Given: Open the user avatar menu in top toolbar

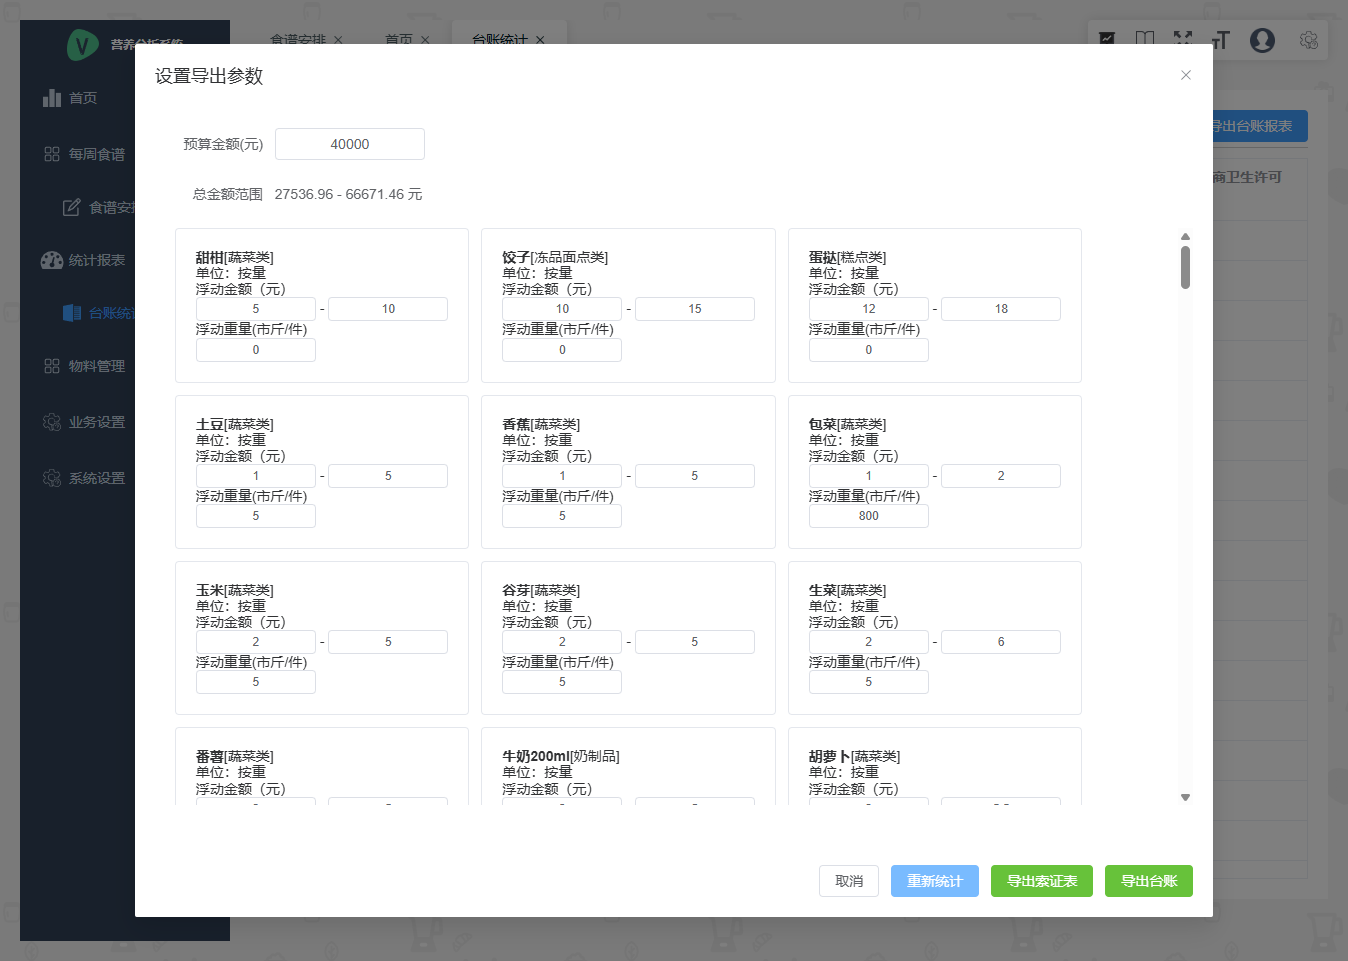Looking at the screenshot, I should click(x=1262, y=40).
